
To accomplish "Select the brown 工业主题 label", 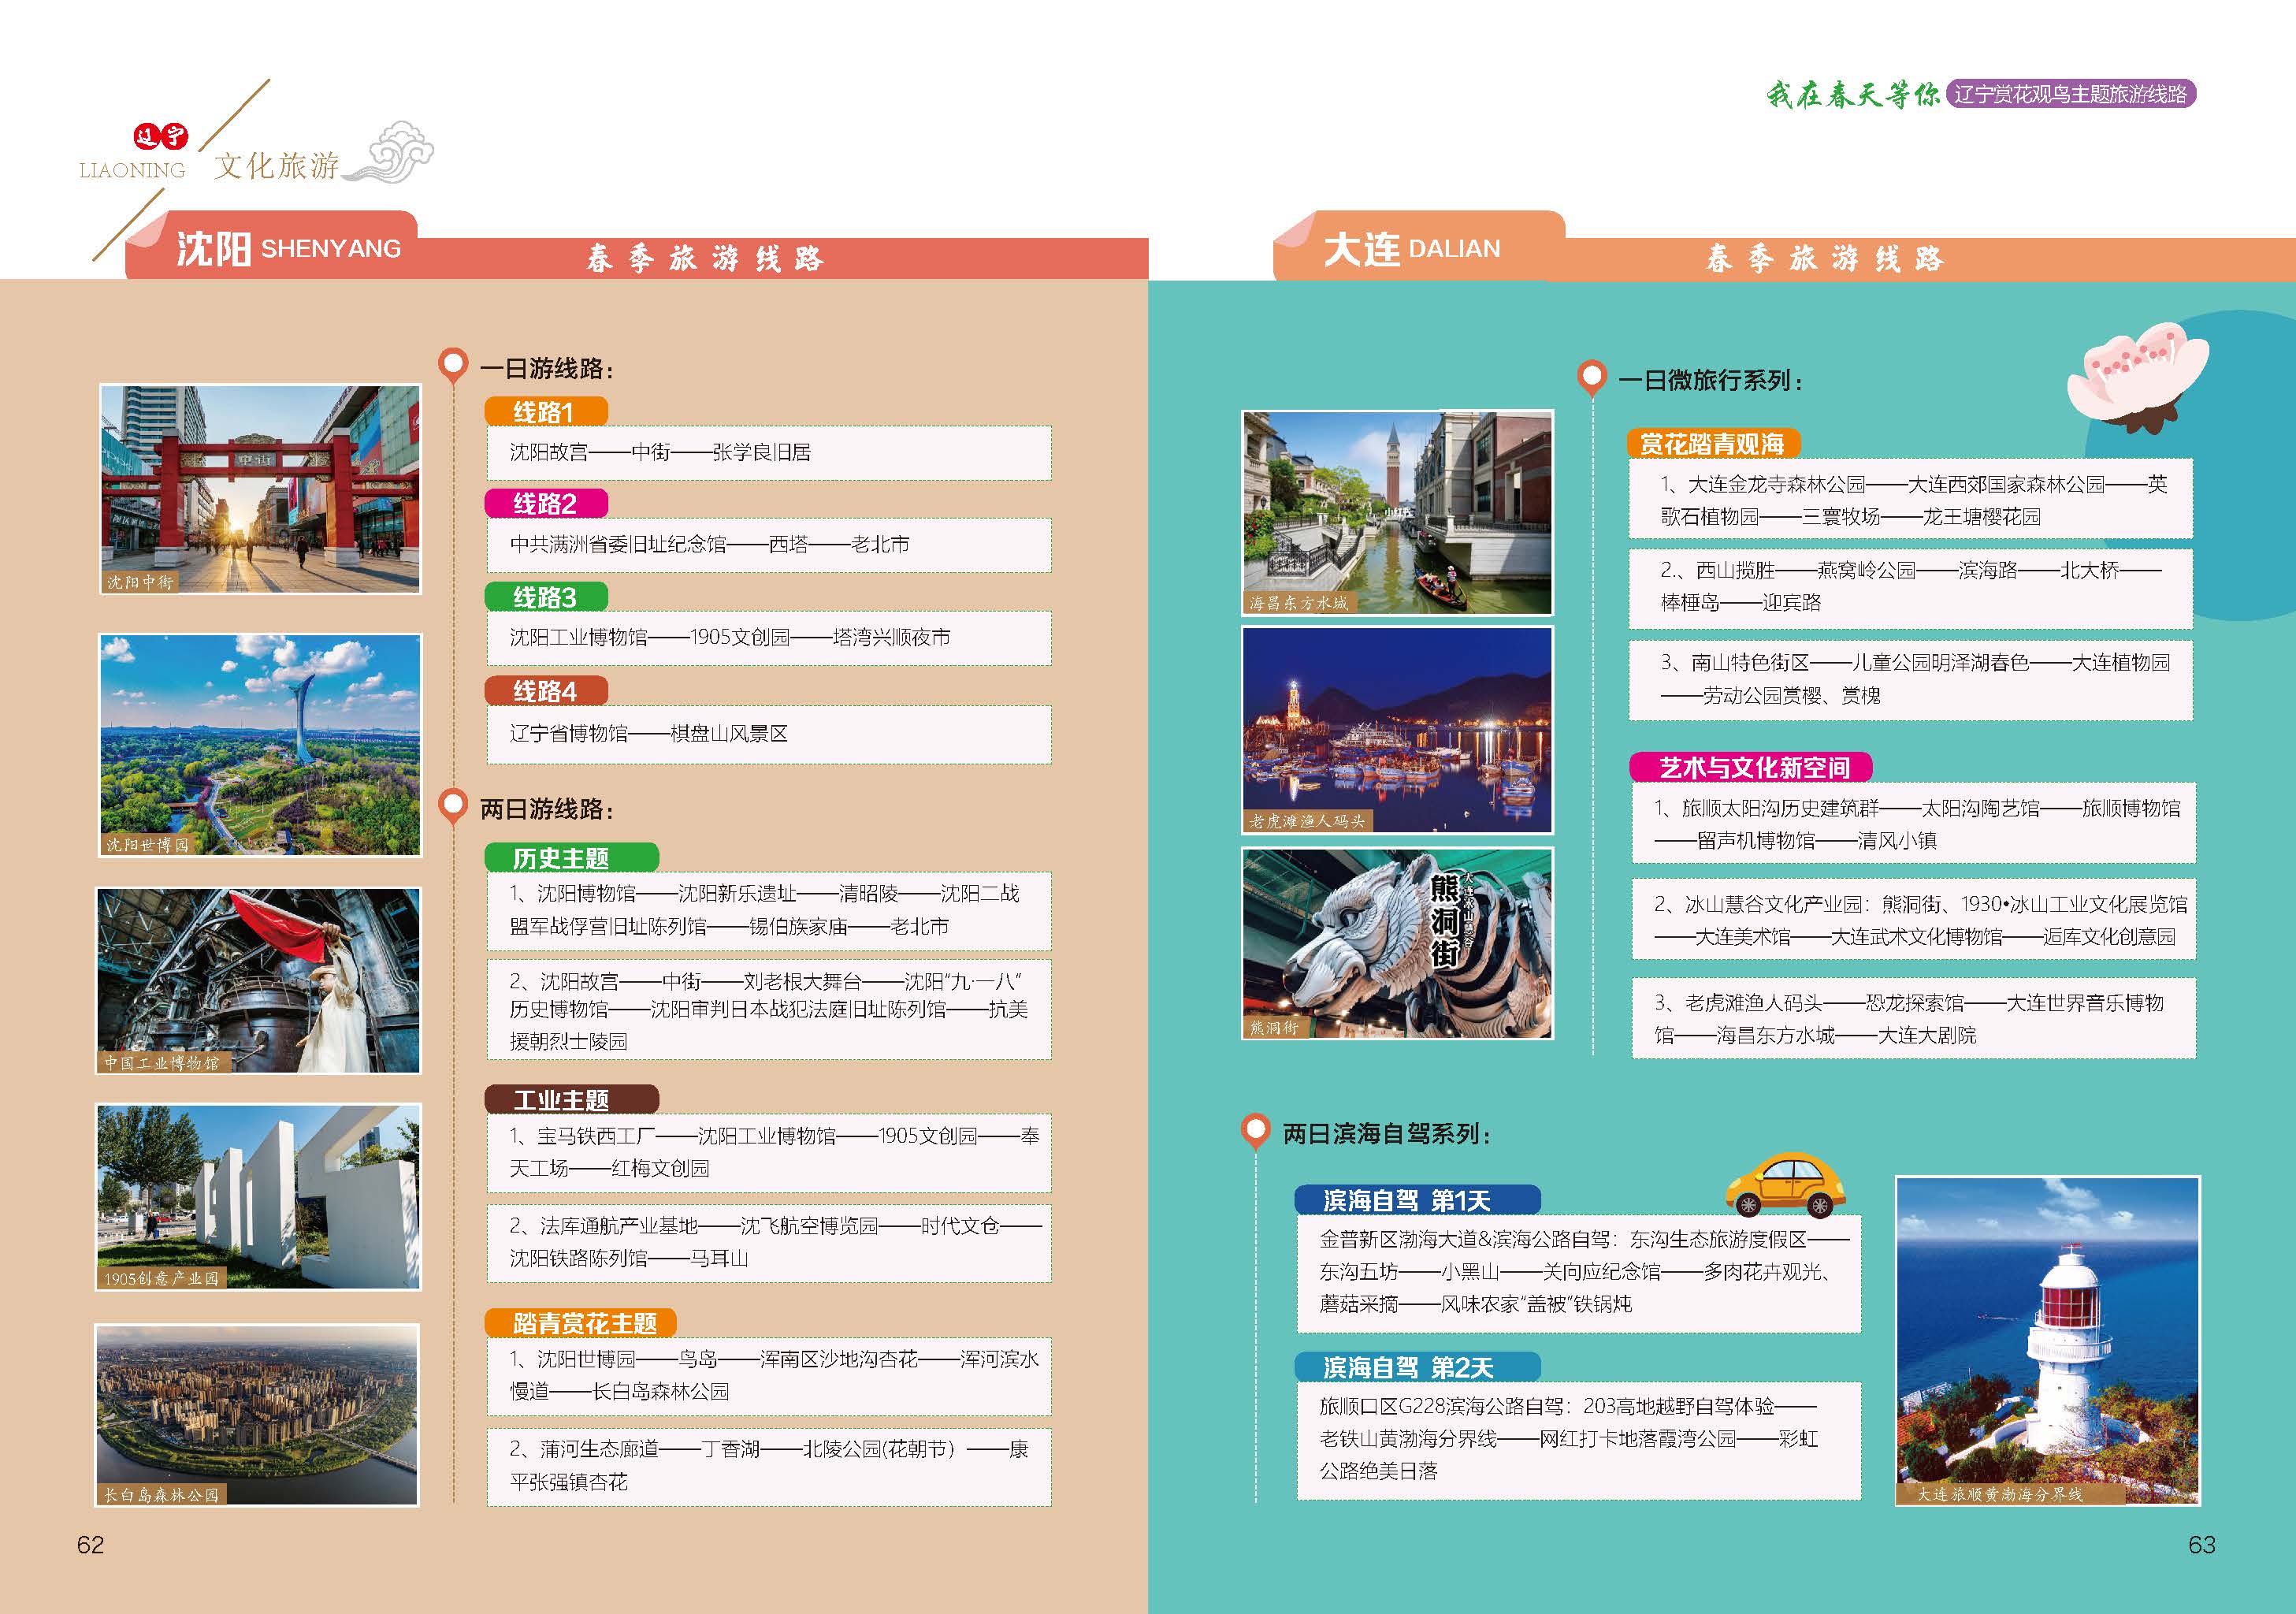I will pyautogui.click(x=572, y=1100).
